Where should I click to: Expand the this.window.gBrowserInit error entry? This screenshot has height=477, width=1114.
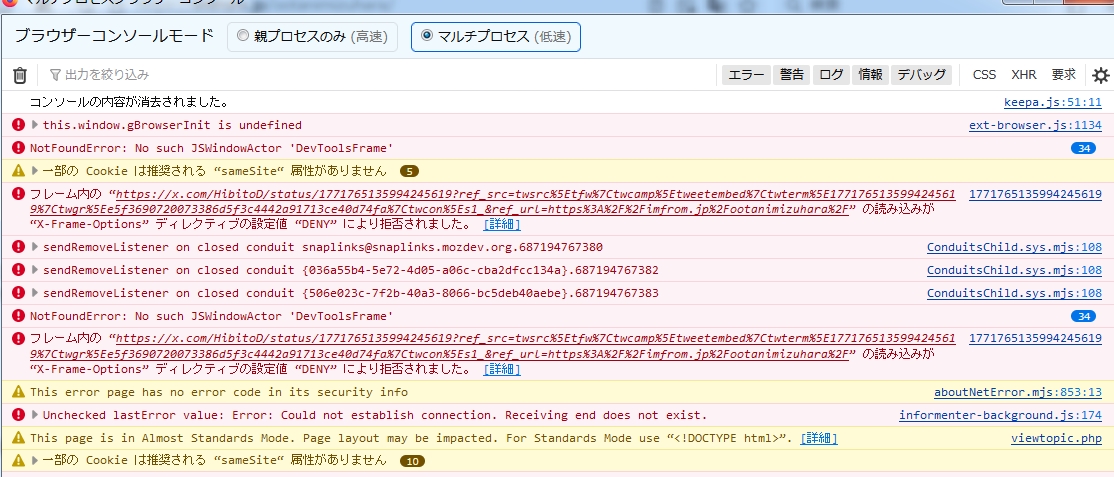click(36, 125)
